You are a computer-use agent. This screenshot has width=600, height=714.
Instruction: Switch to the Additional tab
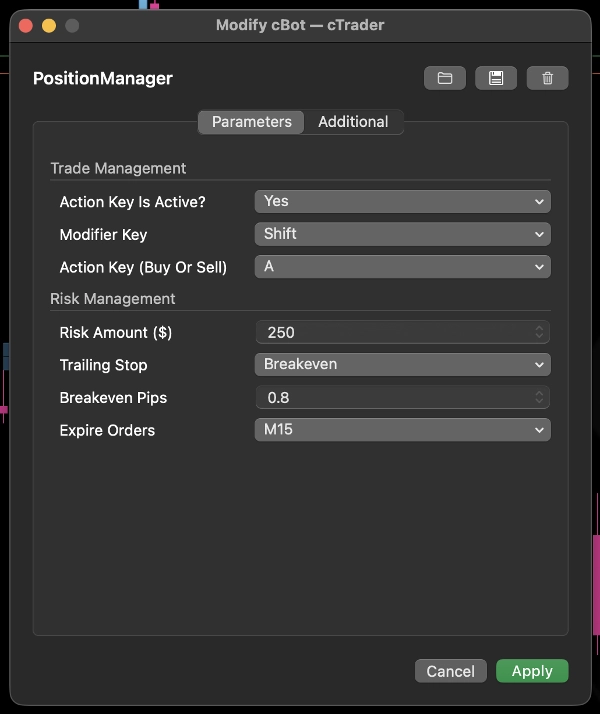pos(353,122)
